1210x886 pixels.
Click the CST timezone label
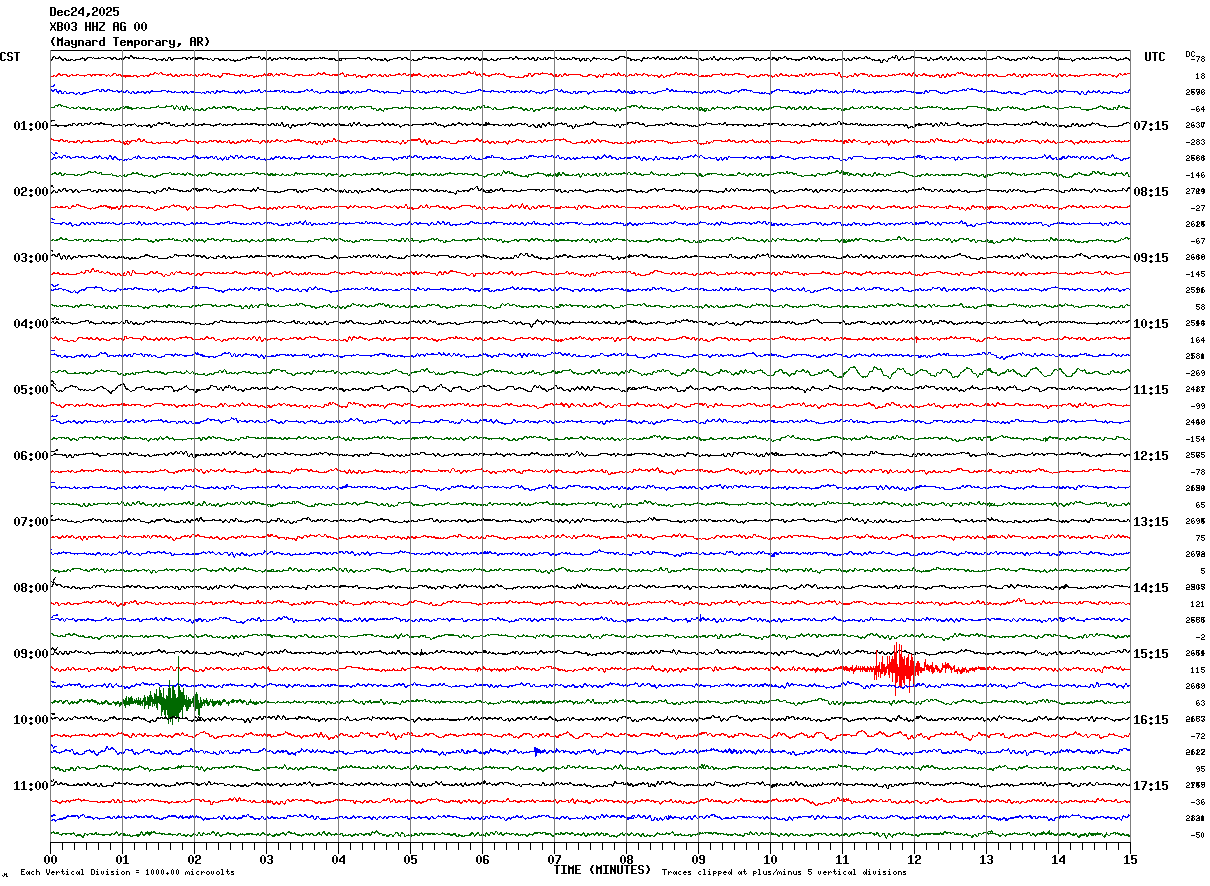pyautogui.click(x=10, y=57)
